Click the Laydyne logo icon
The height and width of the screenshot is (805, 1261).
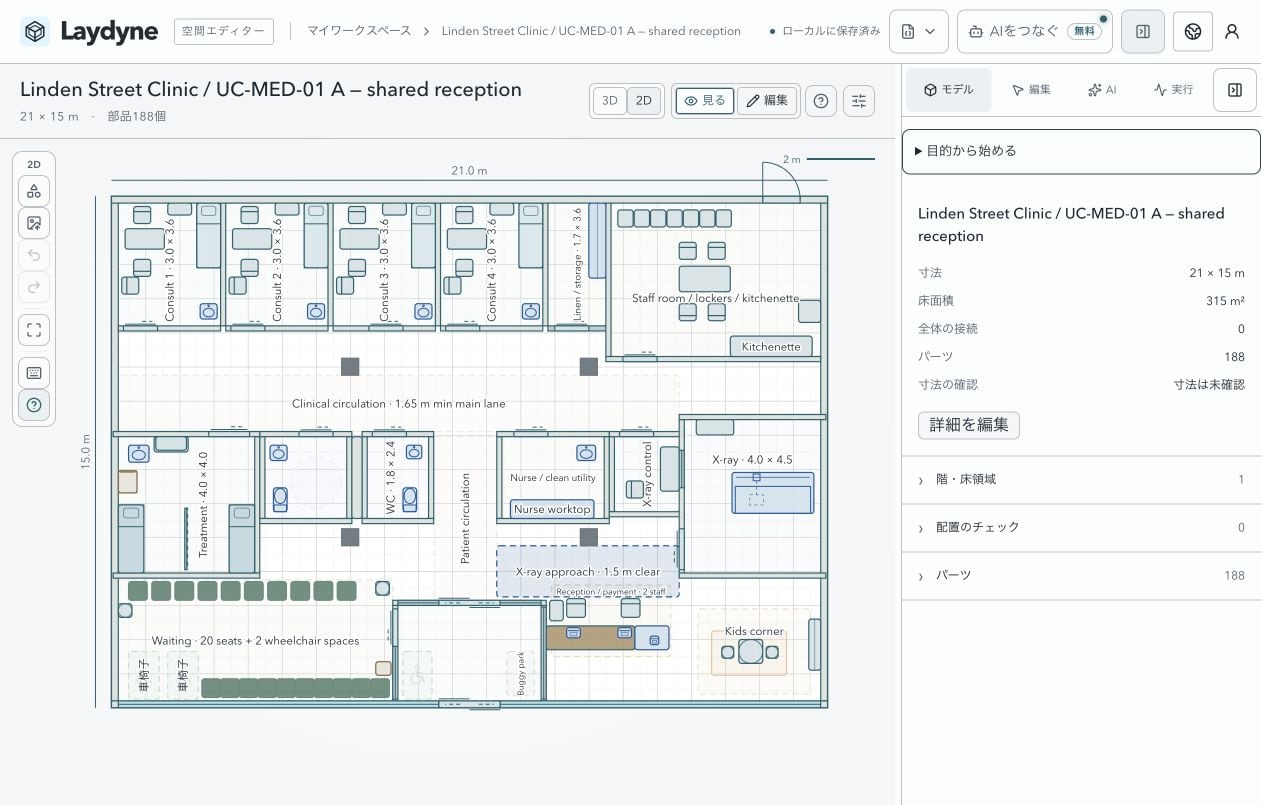click(x=35, y=32)
